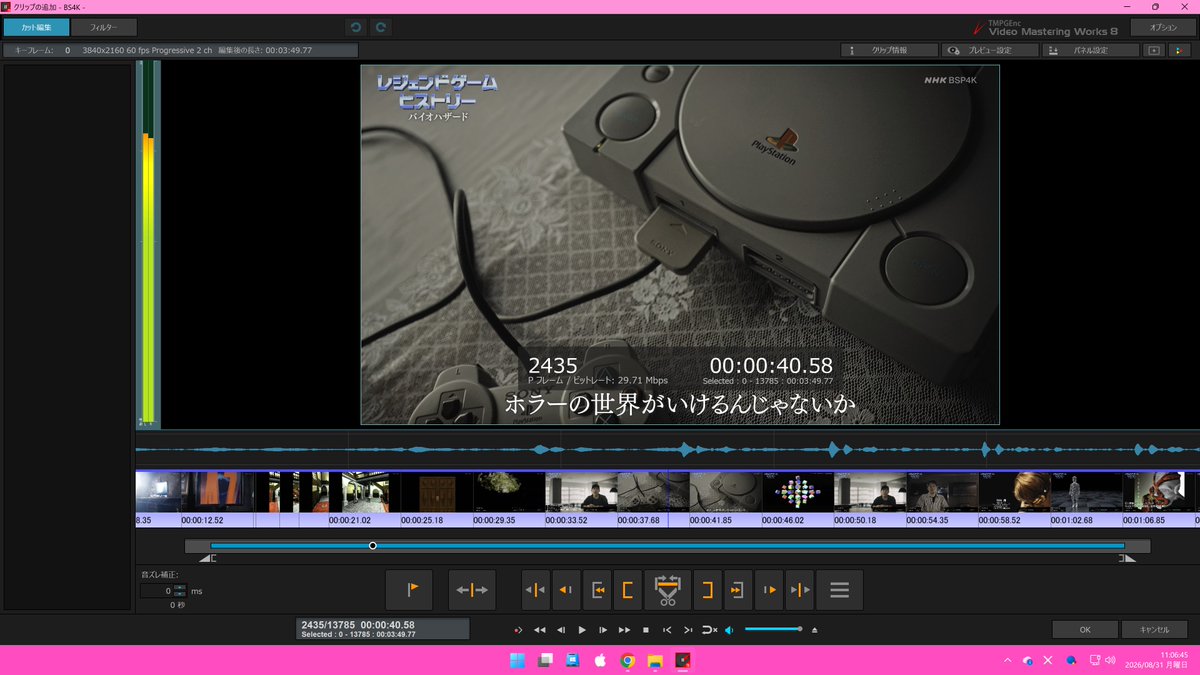Click the split at current position button
Image resolution: width=1200 pixels, height=675 pixels.
[x=472, y=590]
